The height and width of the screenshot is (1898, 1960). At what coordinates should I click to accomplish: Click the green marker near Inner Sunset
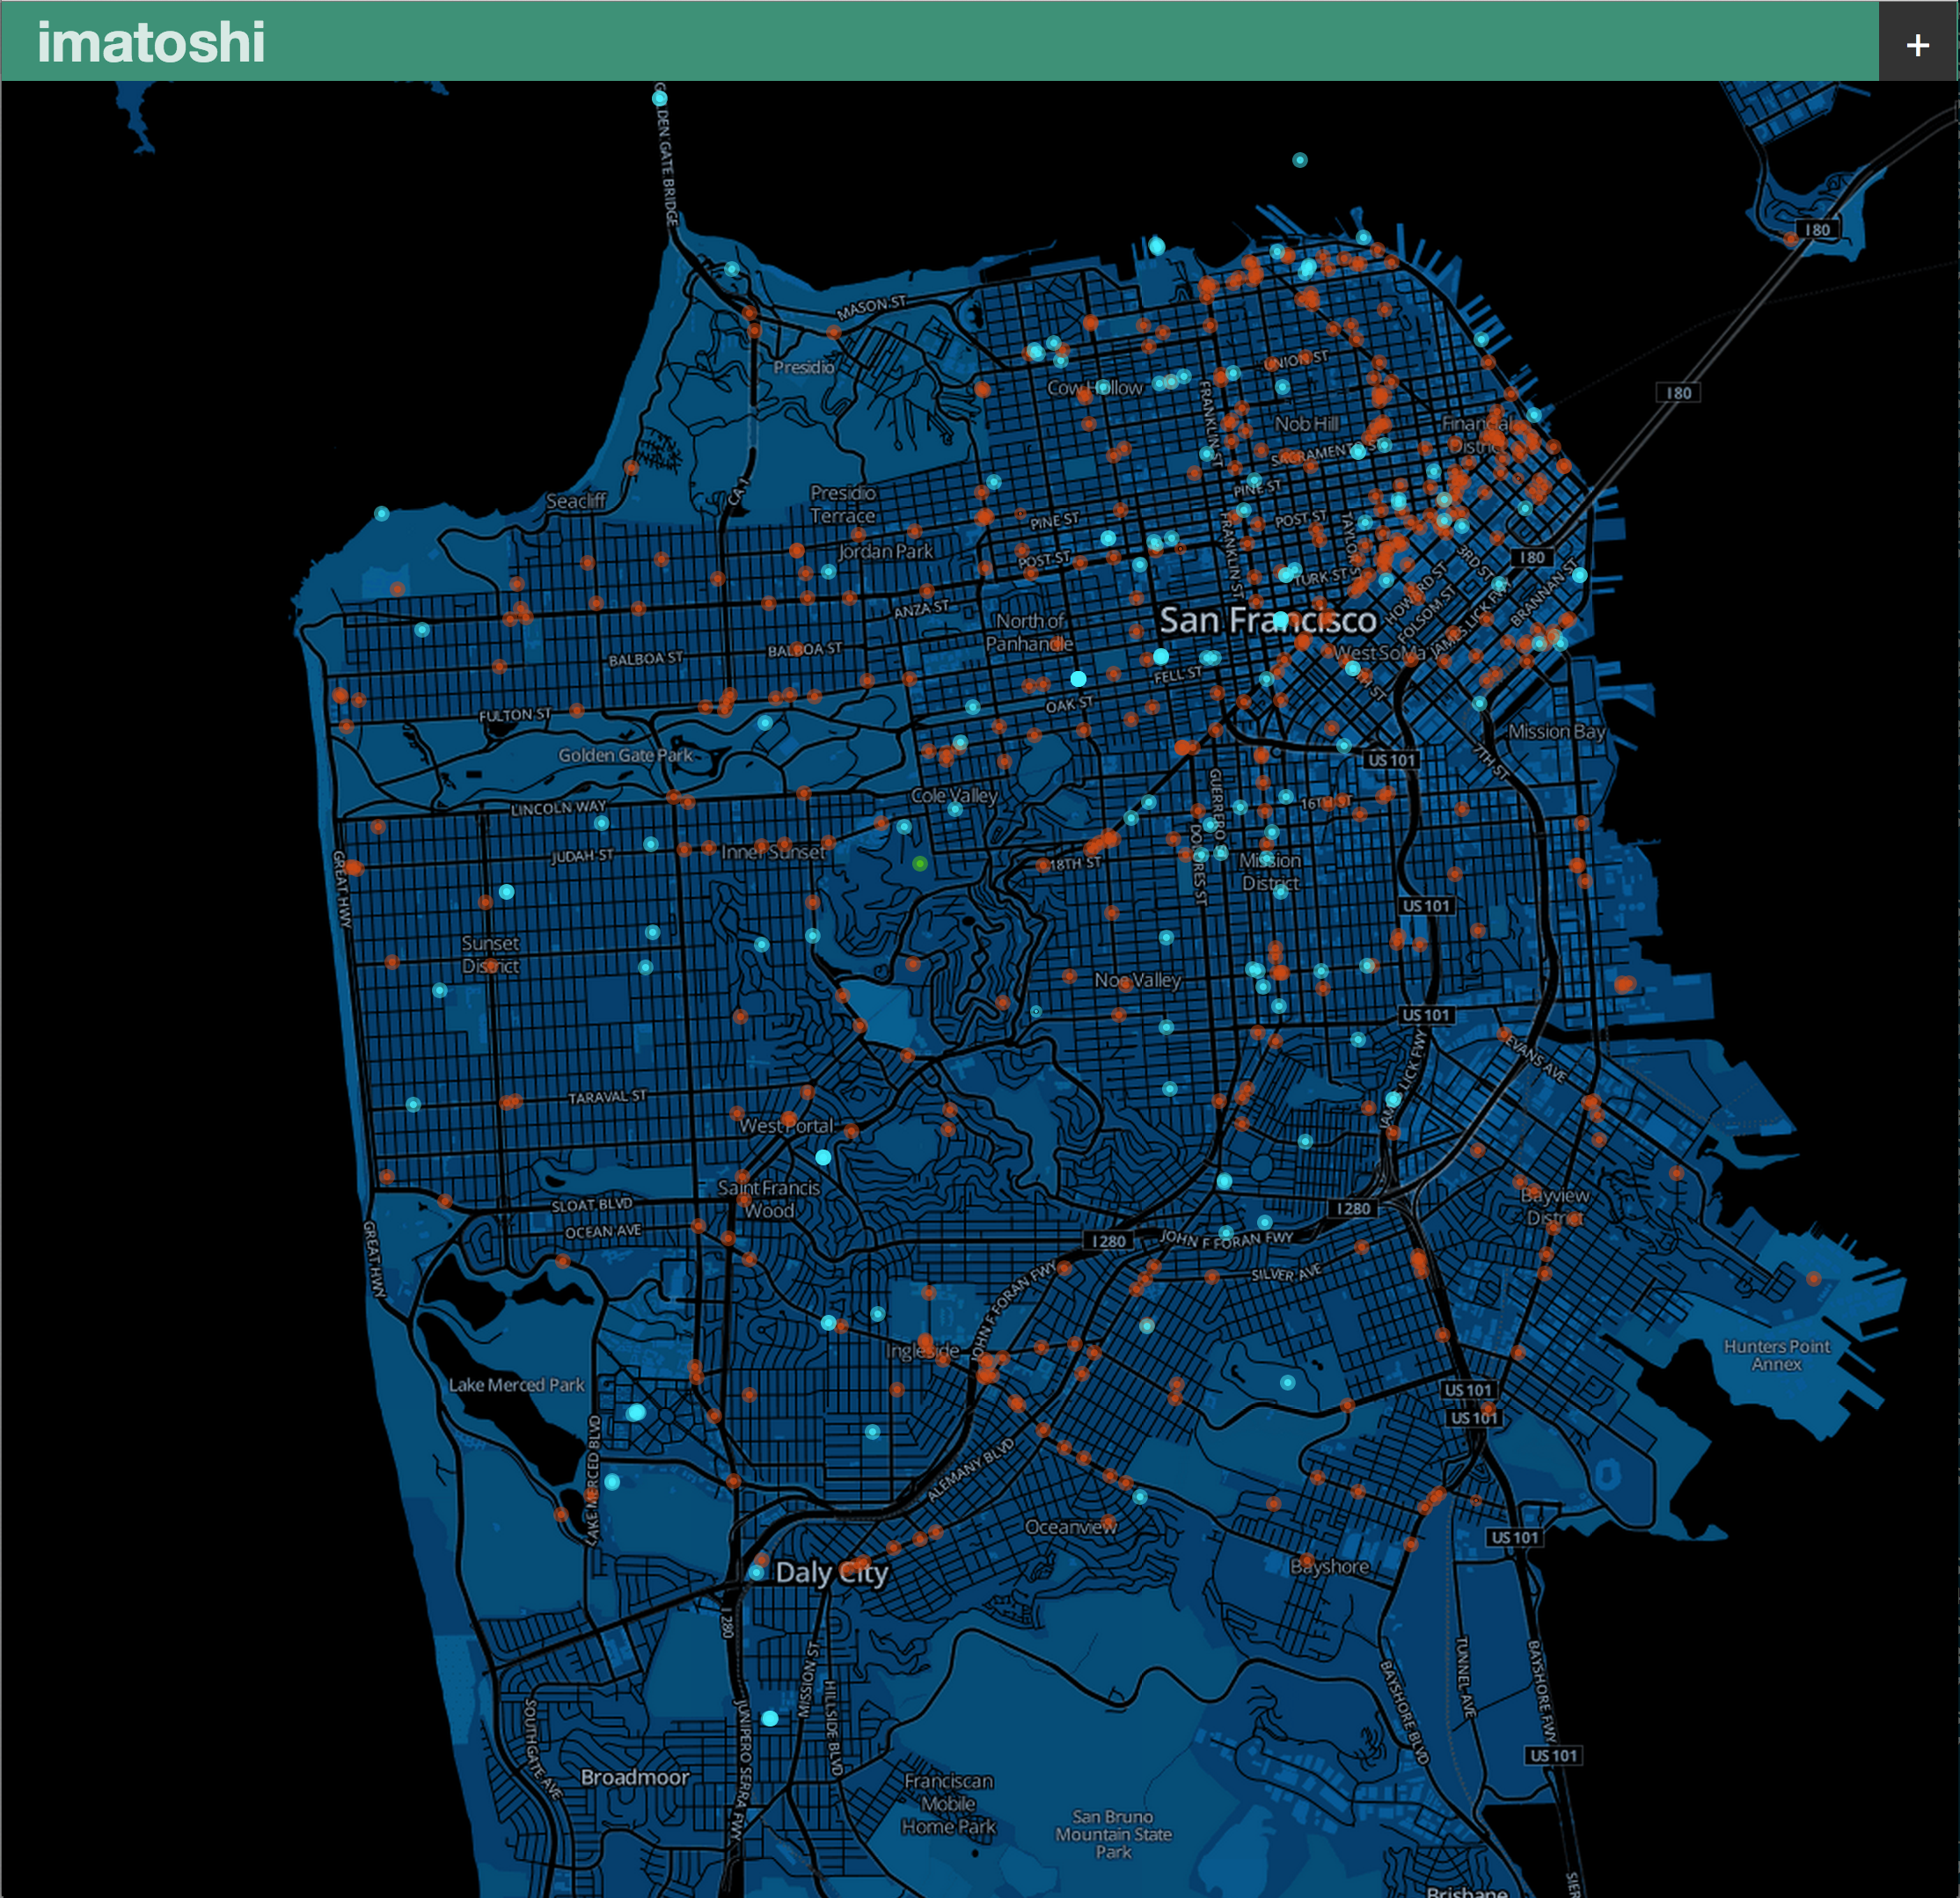coord(920,863)
